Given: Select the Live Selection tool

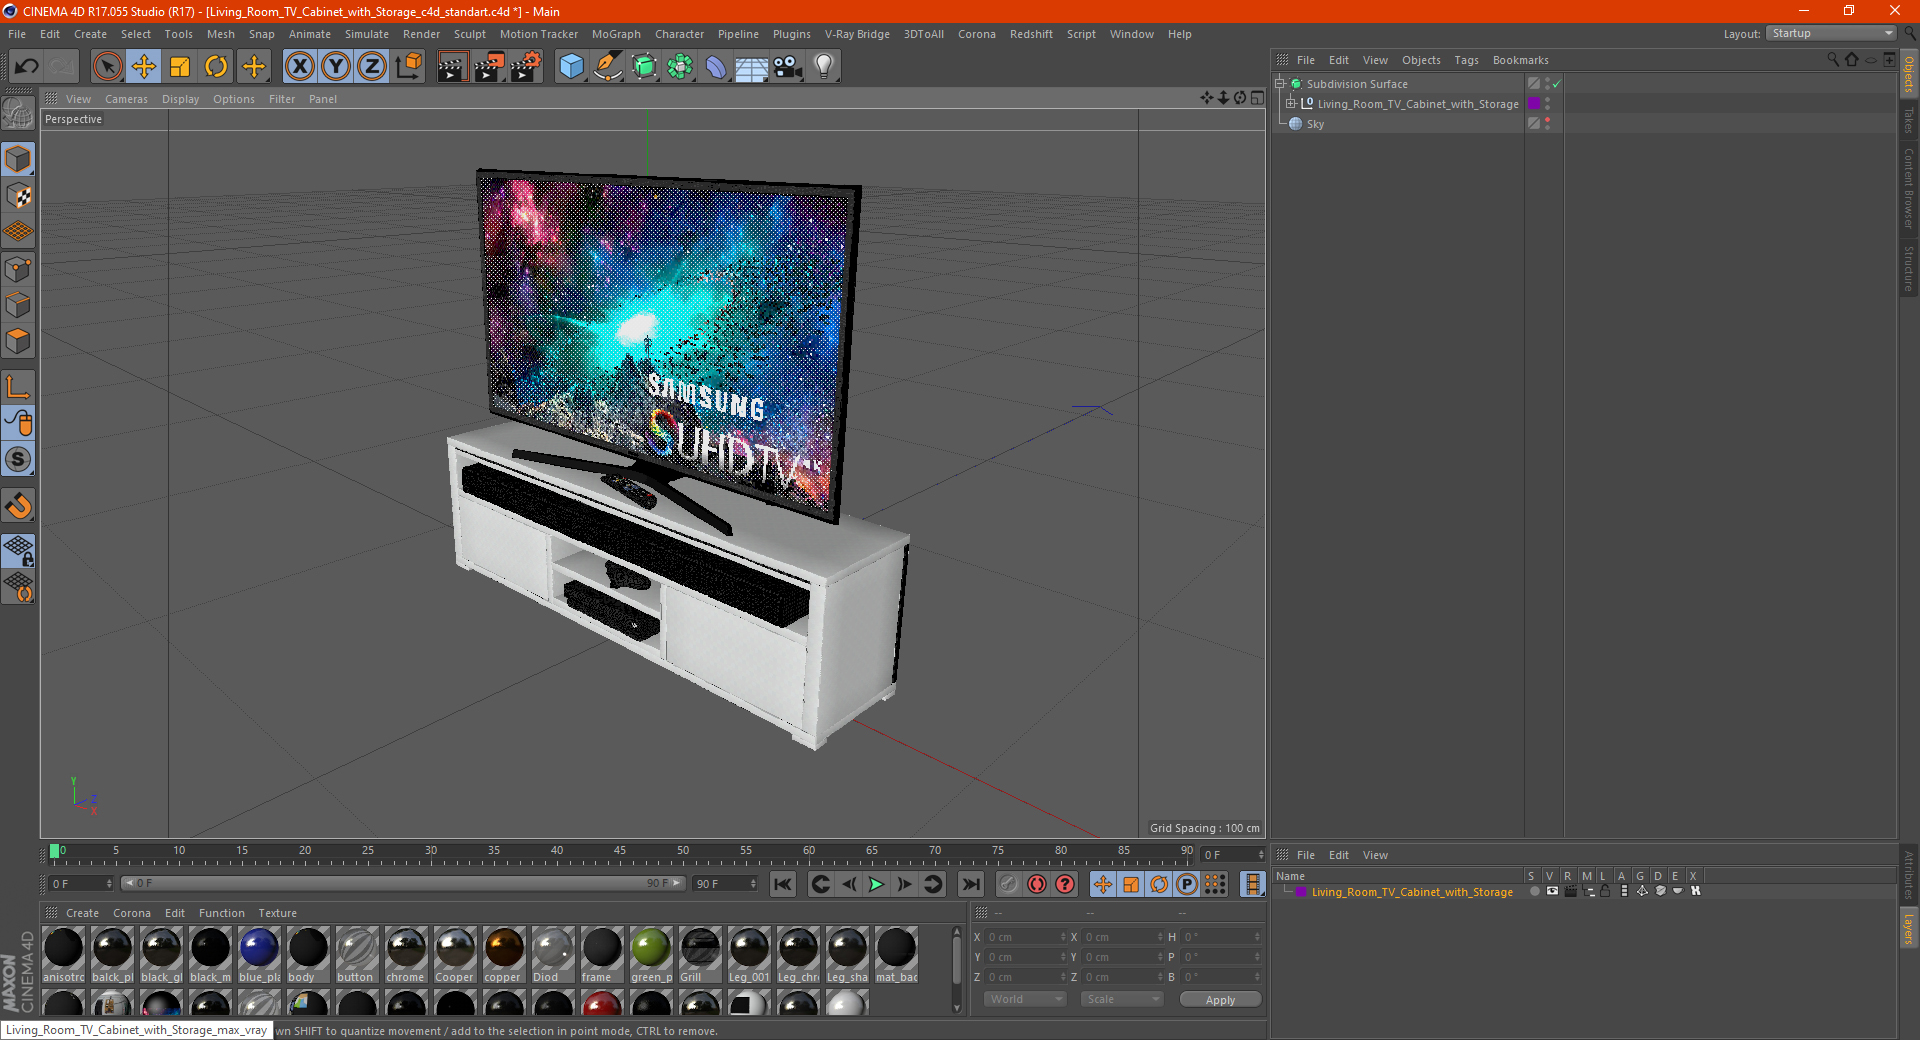Looking at the screenshot, I should tap(107, 67).
